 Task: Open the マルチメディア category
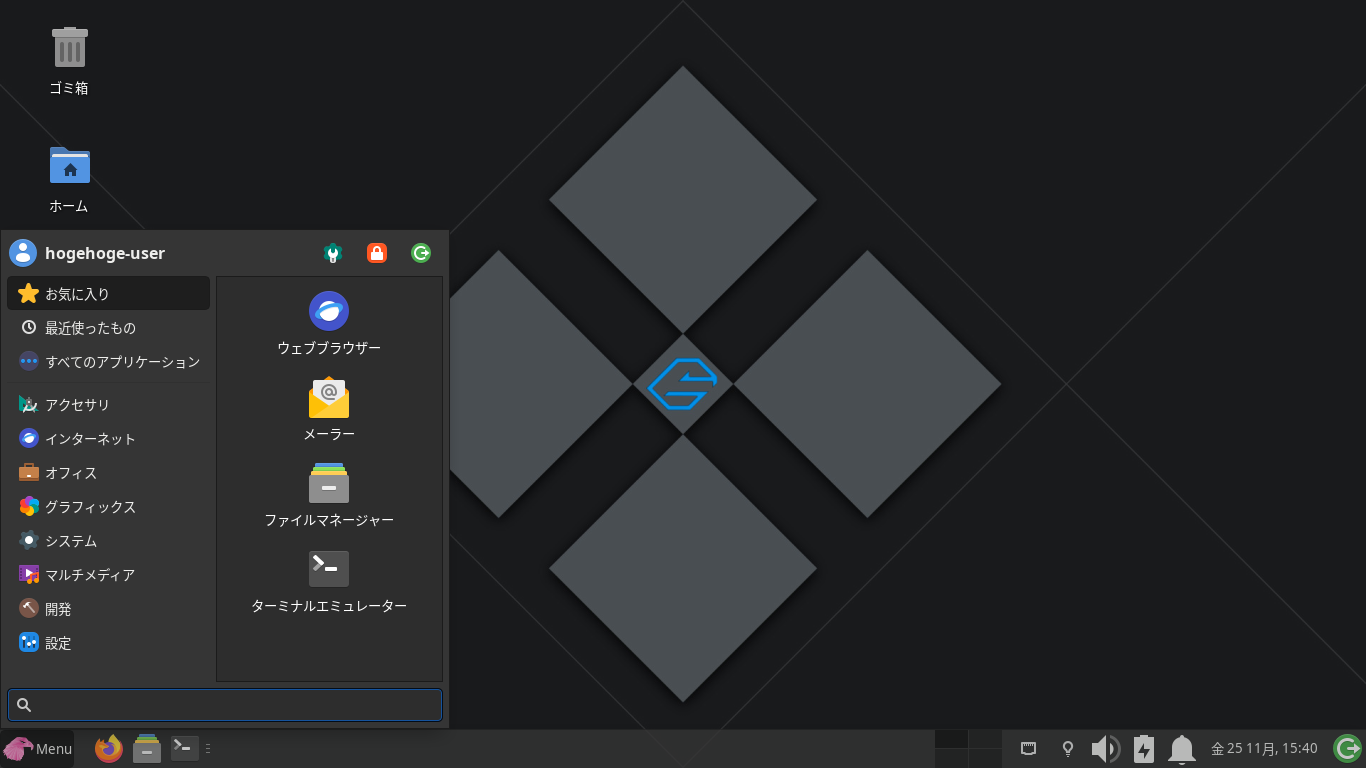(x=109, y=575)
